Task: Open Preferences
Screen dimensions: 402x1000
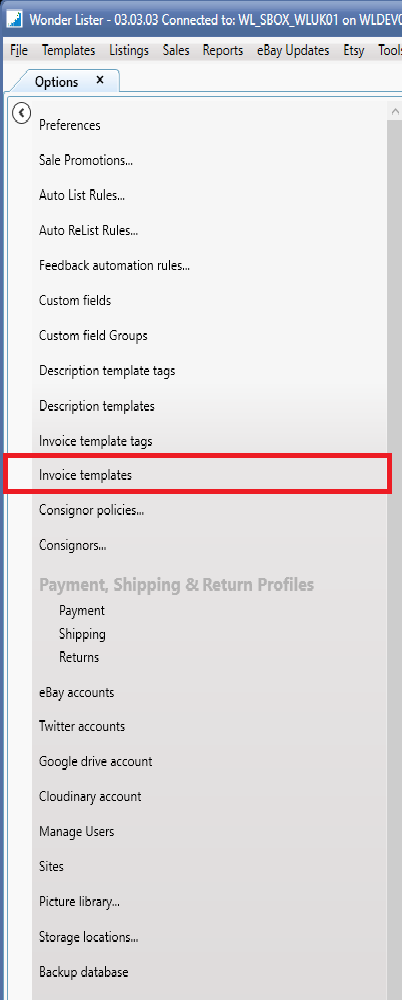Action: click(x=70, y=125)
